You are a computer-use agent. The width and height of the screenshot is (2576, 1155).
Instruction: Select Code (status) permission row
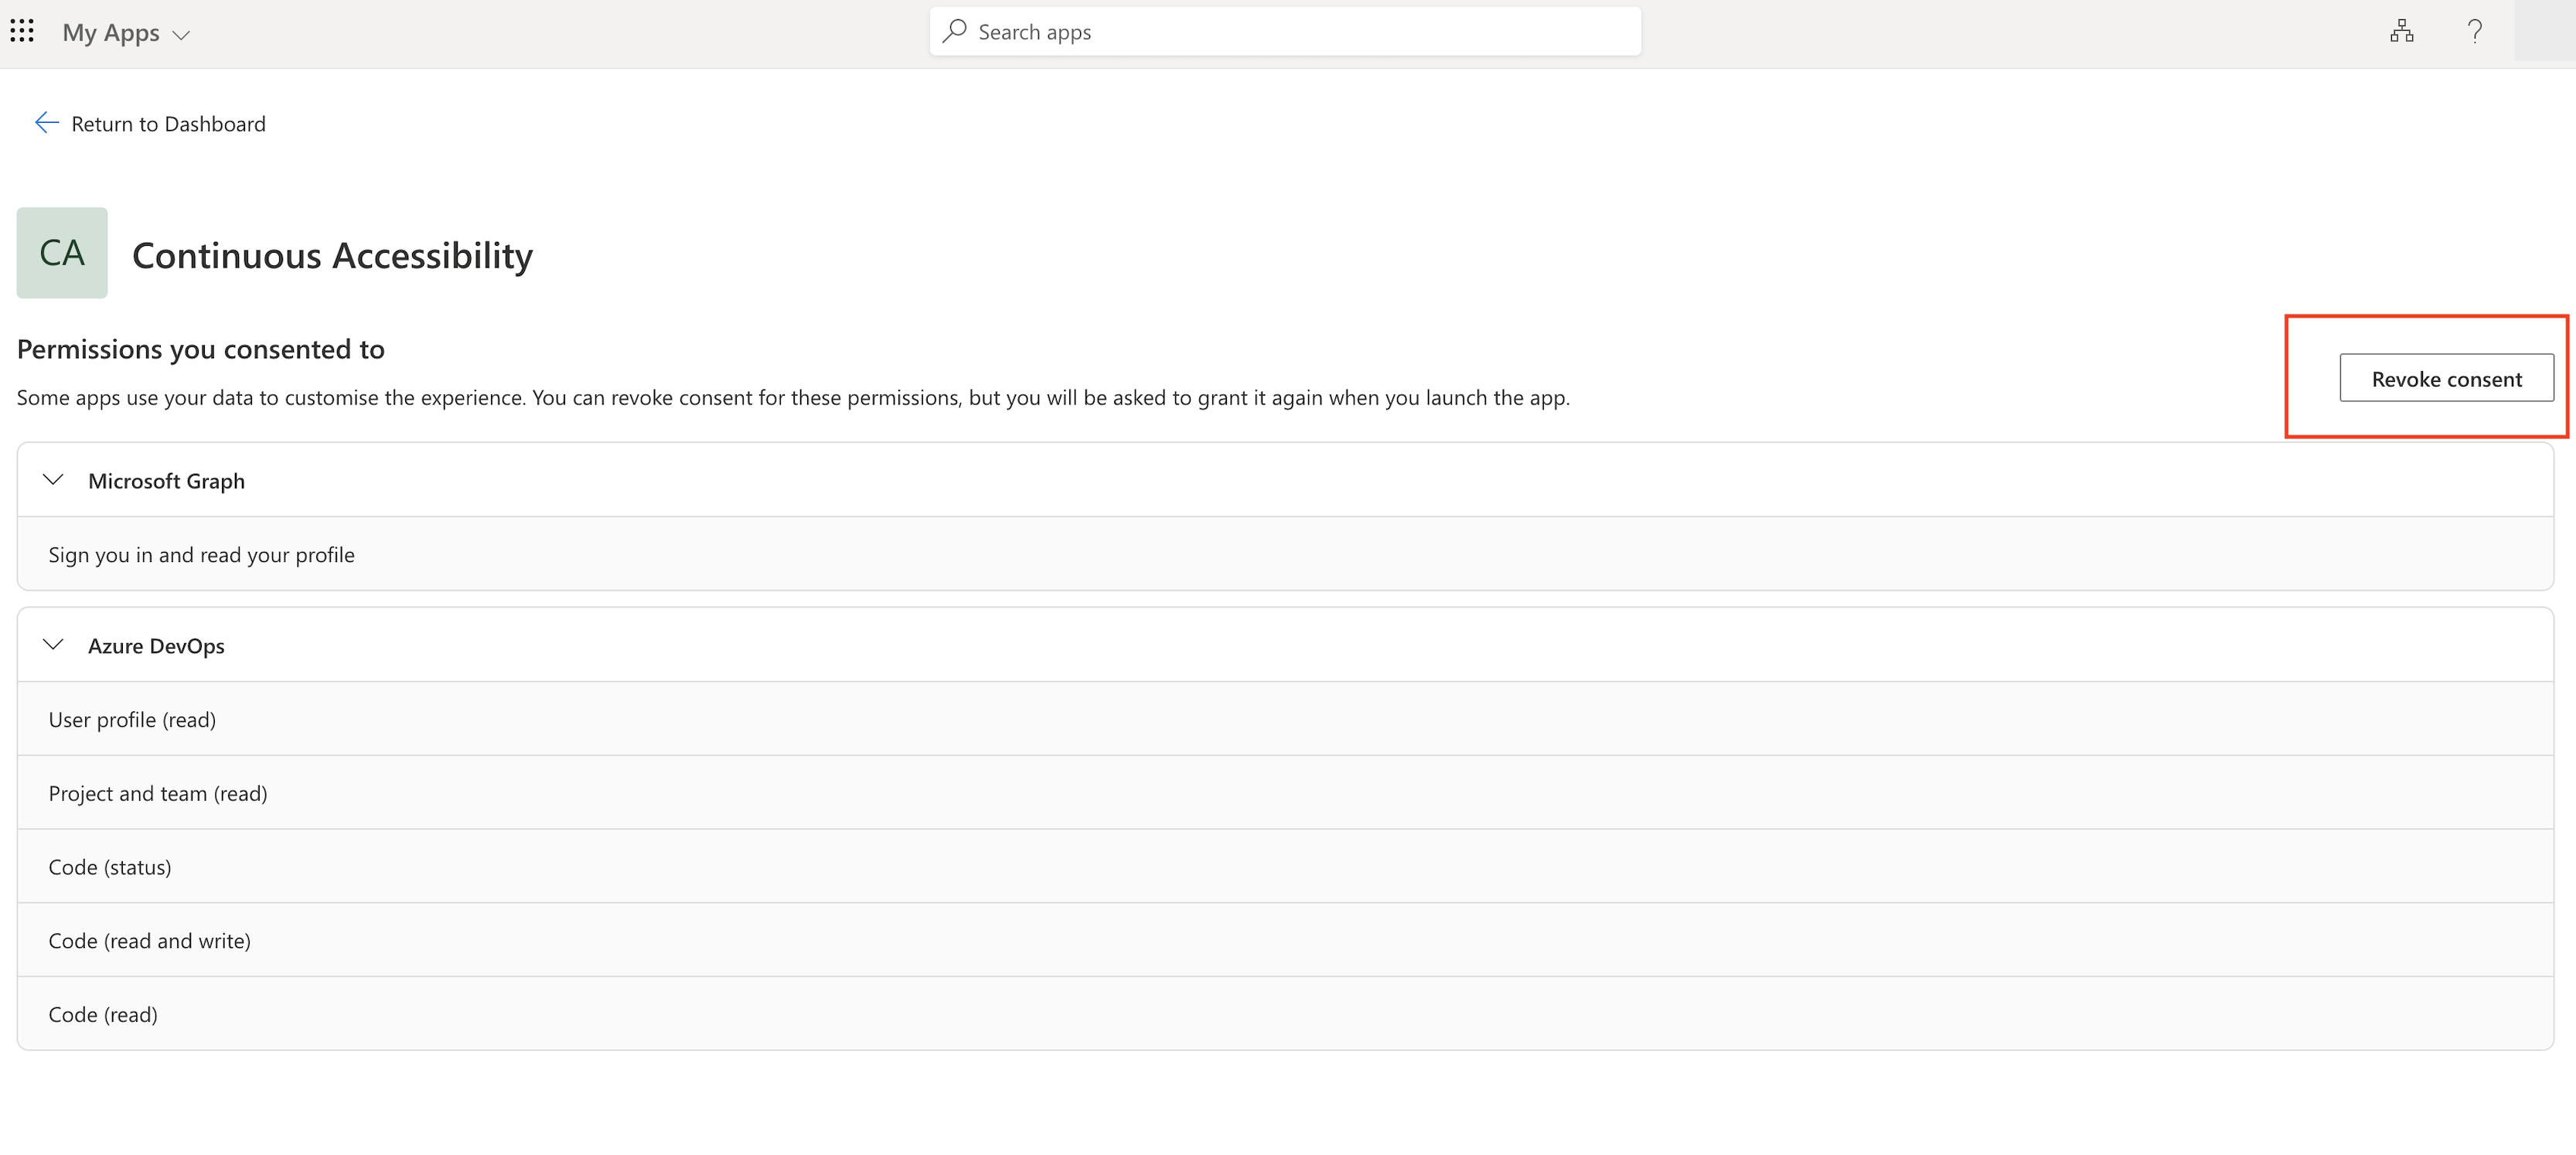[x=110, y=867]
